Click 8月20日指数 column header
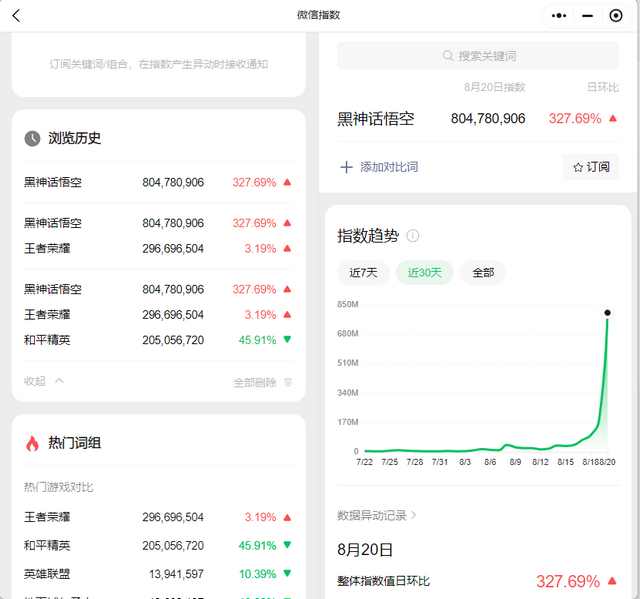The height and width of the screenshot is (599, 640). [494, 87]
